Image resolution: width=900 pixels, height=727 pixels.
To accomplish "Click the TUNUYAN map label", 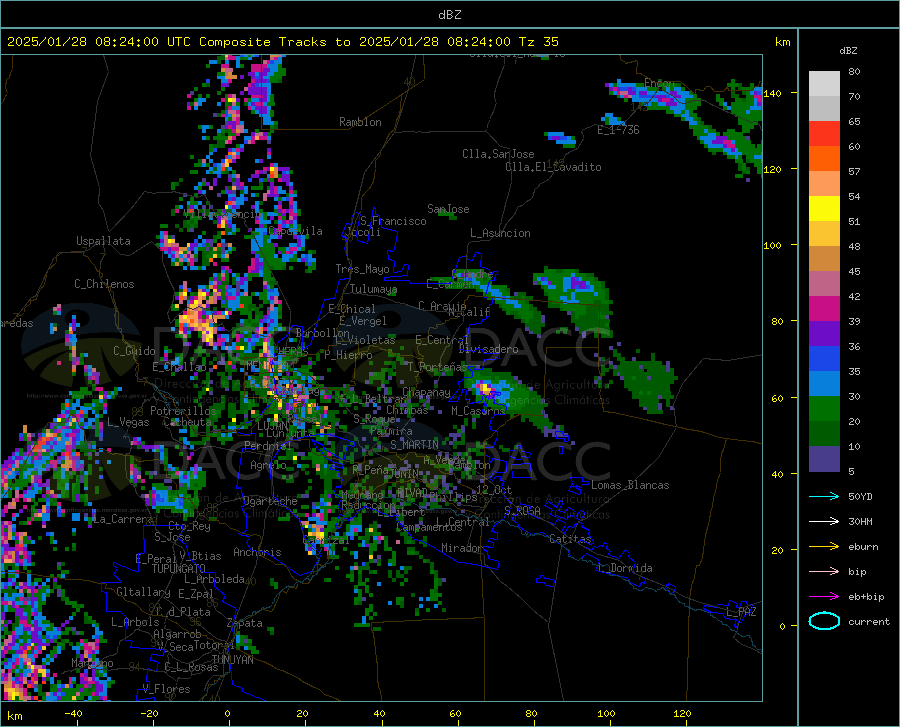I will (232, 660).
